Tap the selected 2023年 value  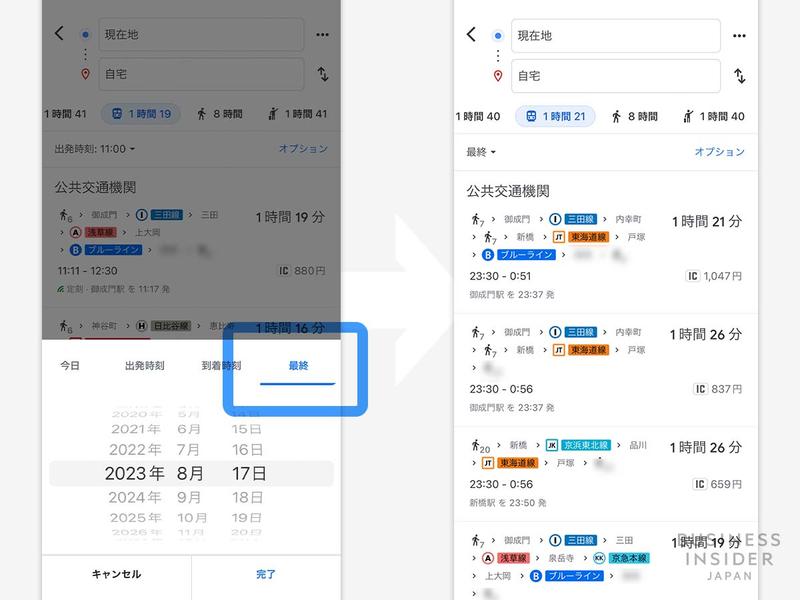(134, 473)
